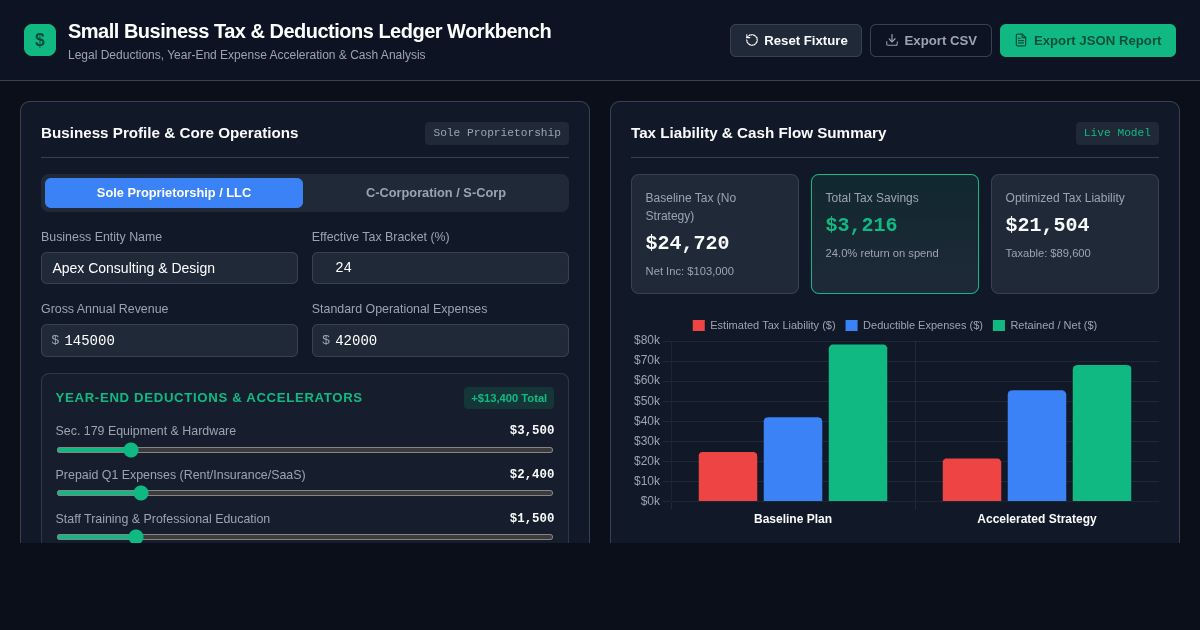Image resolution: width=1200 pixels, height=630 pixels.
Task: Click the green dollar sign app logo
Action: click(40, 40)
